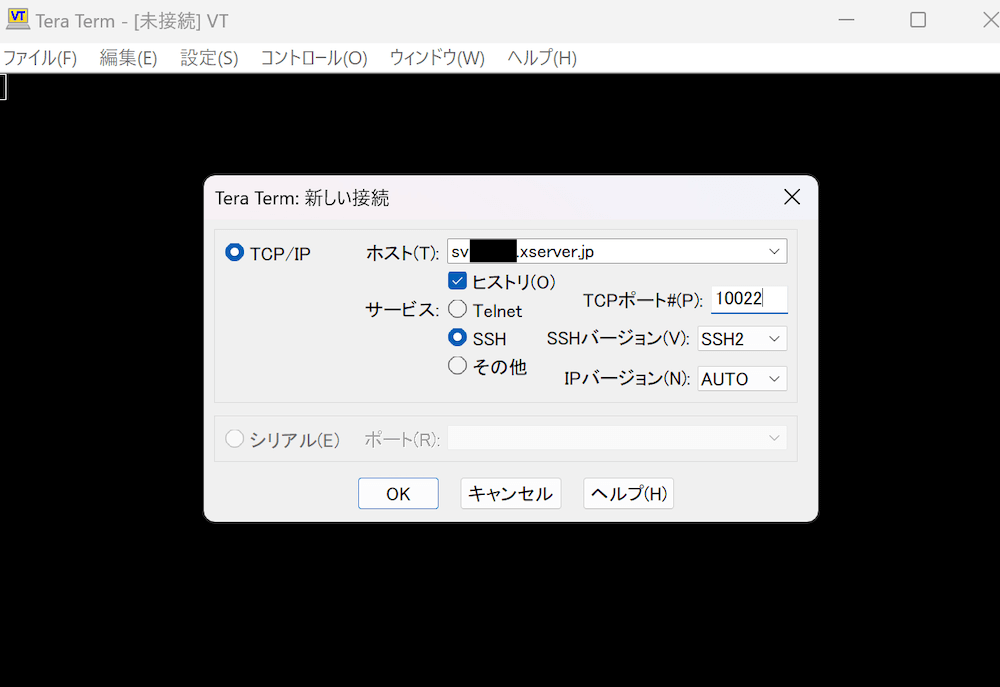Select the その他 service option

coord(457,366)
